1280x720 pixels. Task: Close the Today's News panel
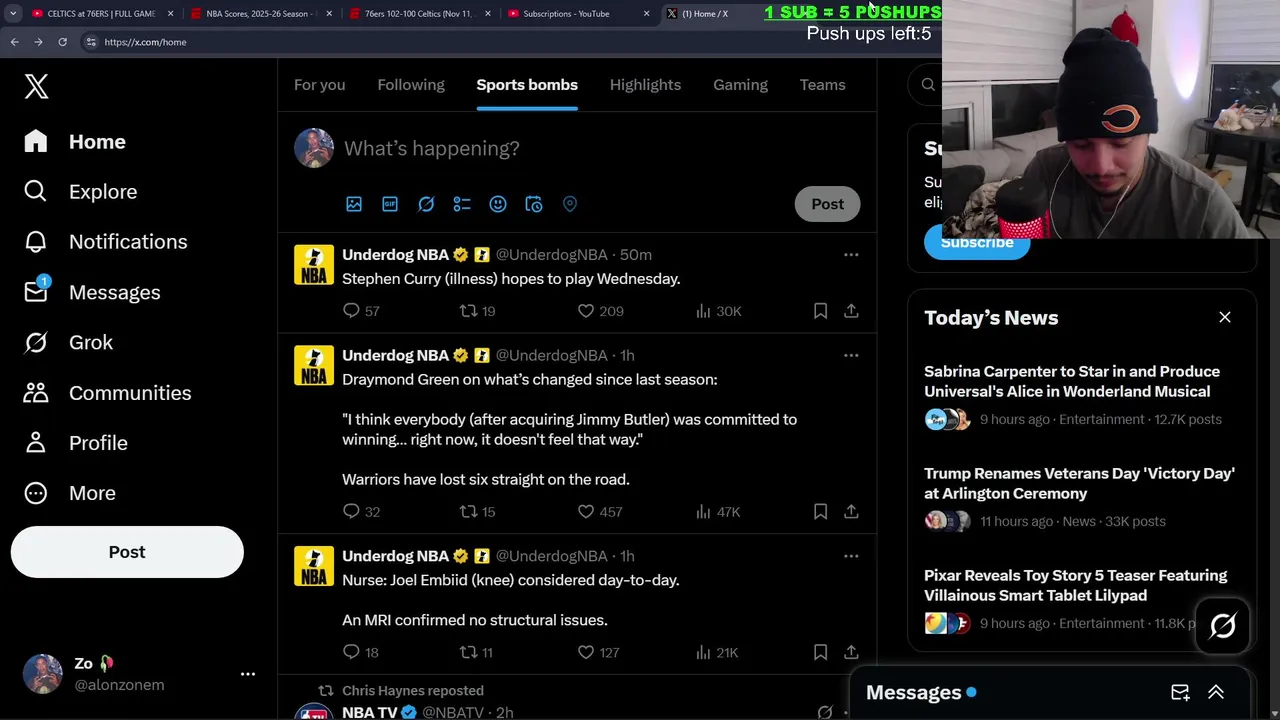1225,317
